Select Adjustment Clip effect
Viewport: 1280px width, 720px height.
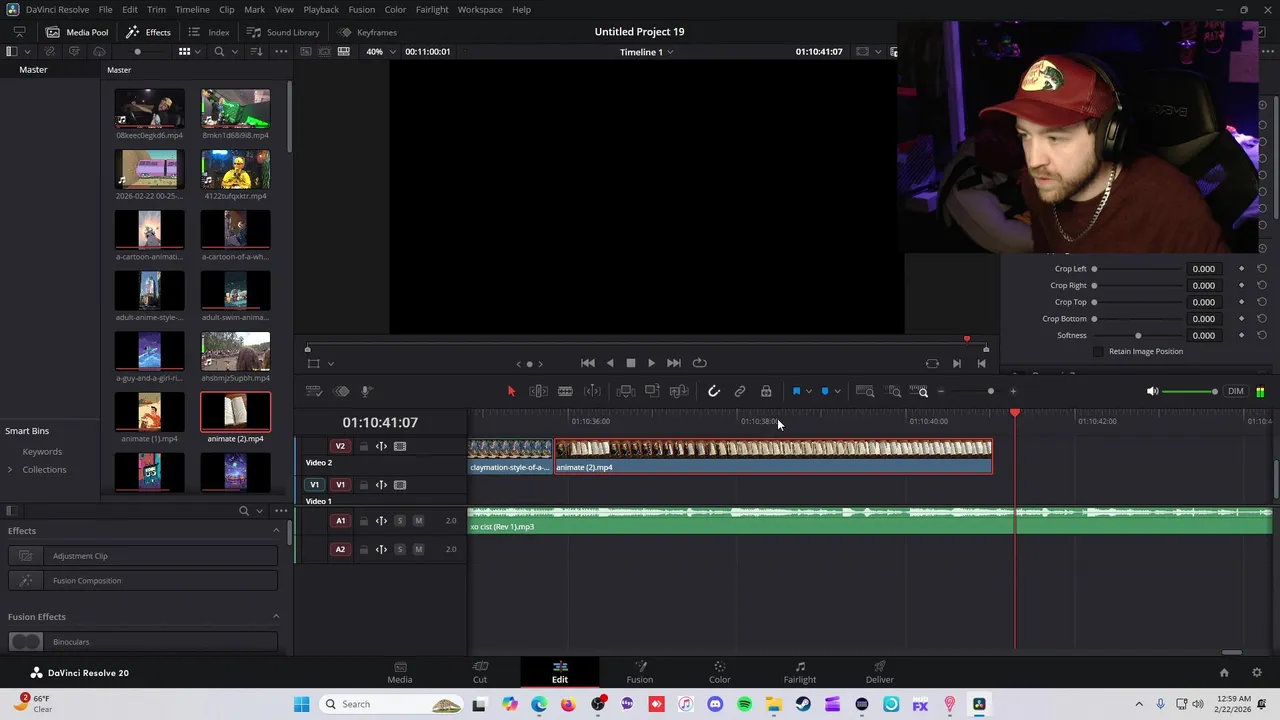coord(143,556)
